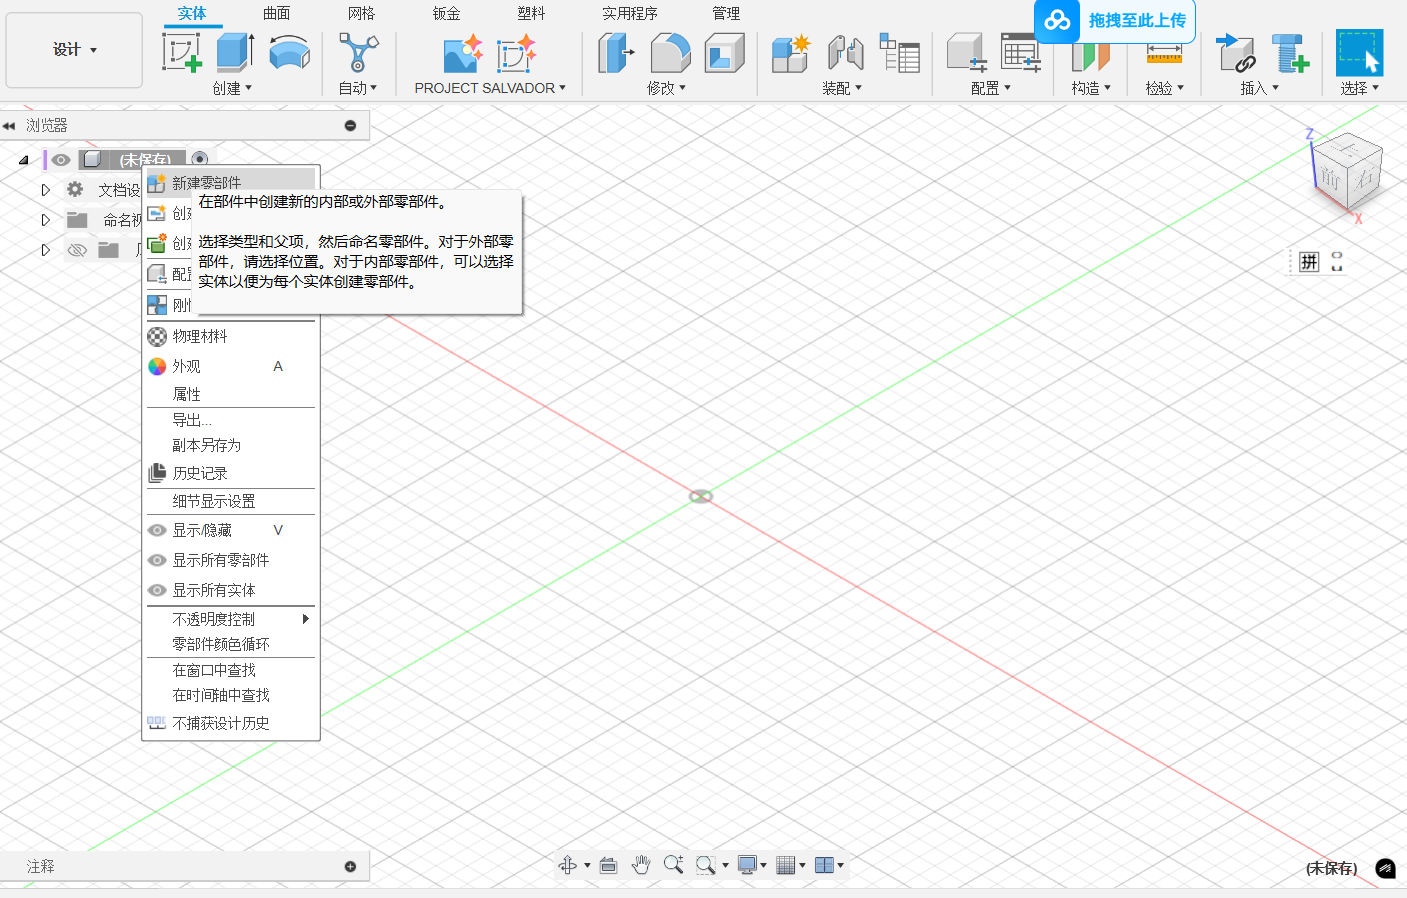Activate radio button beside (未保存) component
This screenshot has width=1407, height=898.
(200, 159)
